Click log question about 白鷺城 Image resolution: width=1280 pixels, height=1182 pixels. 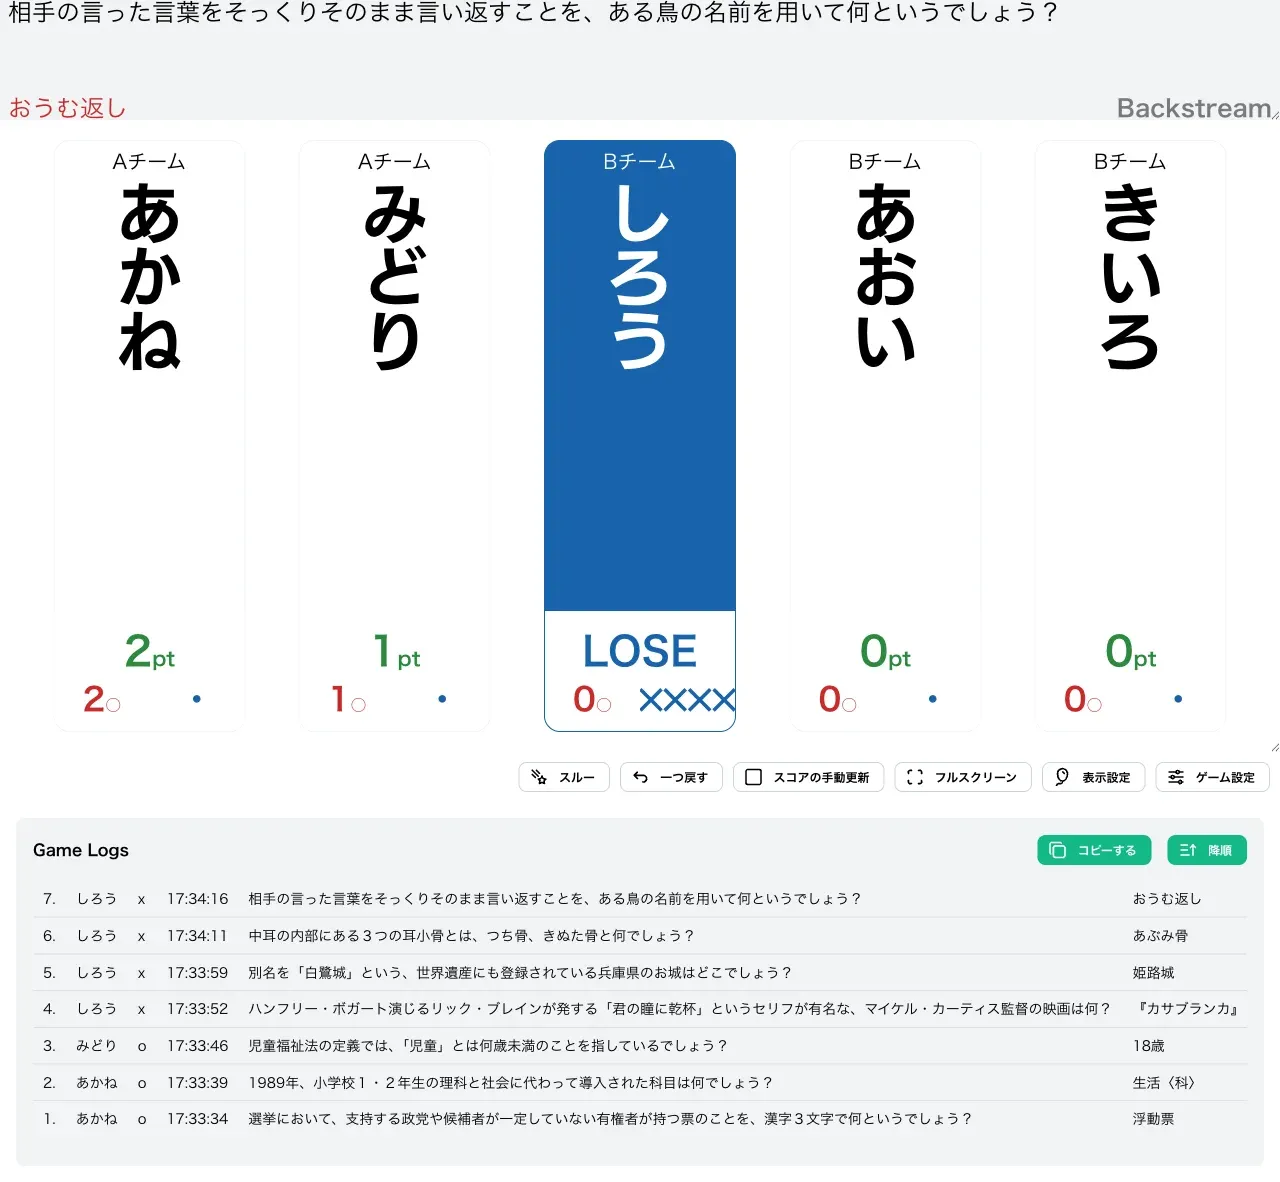click(x=520, y=973)
